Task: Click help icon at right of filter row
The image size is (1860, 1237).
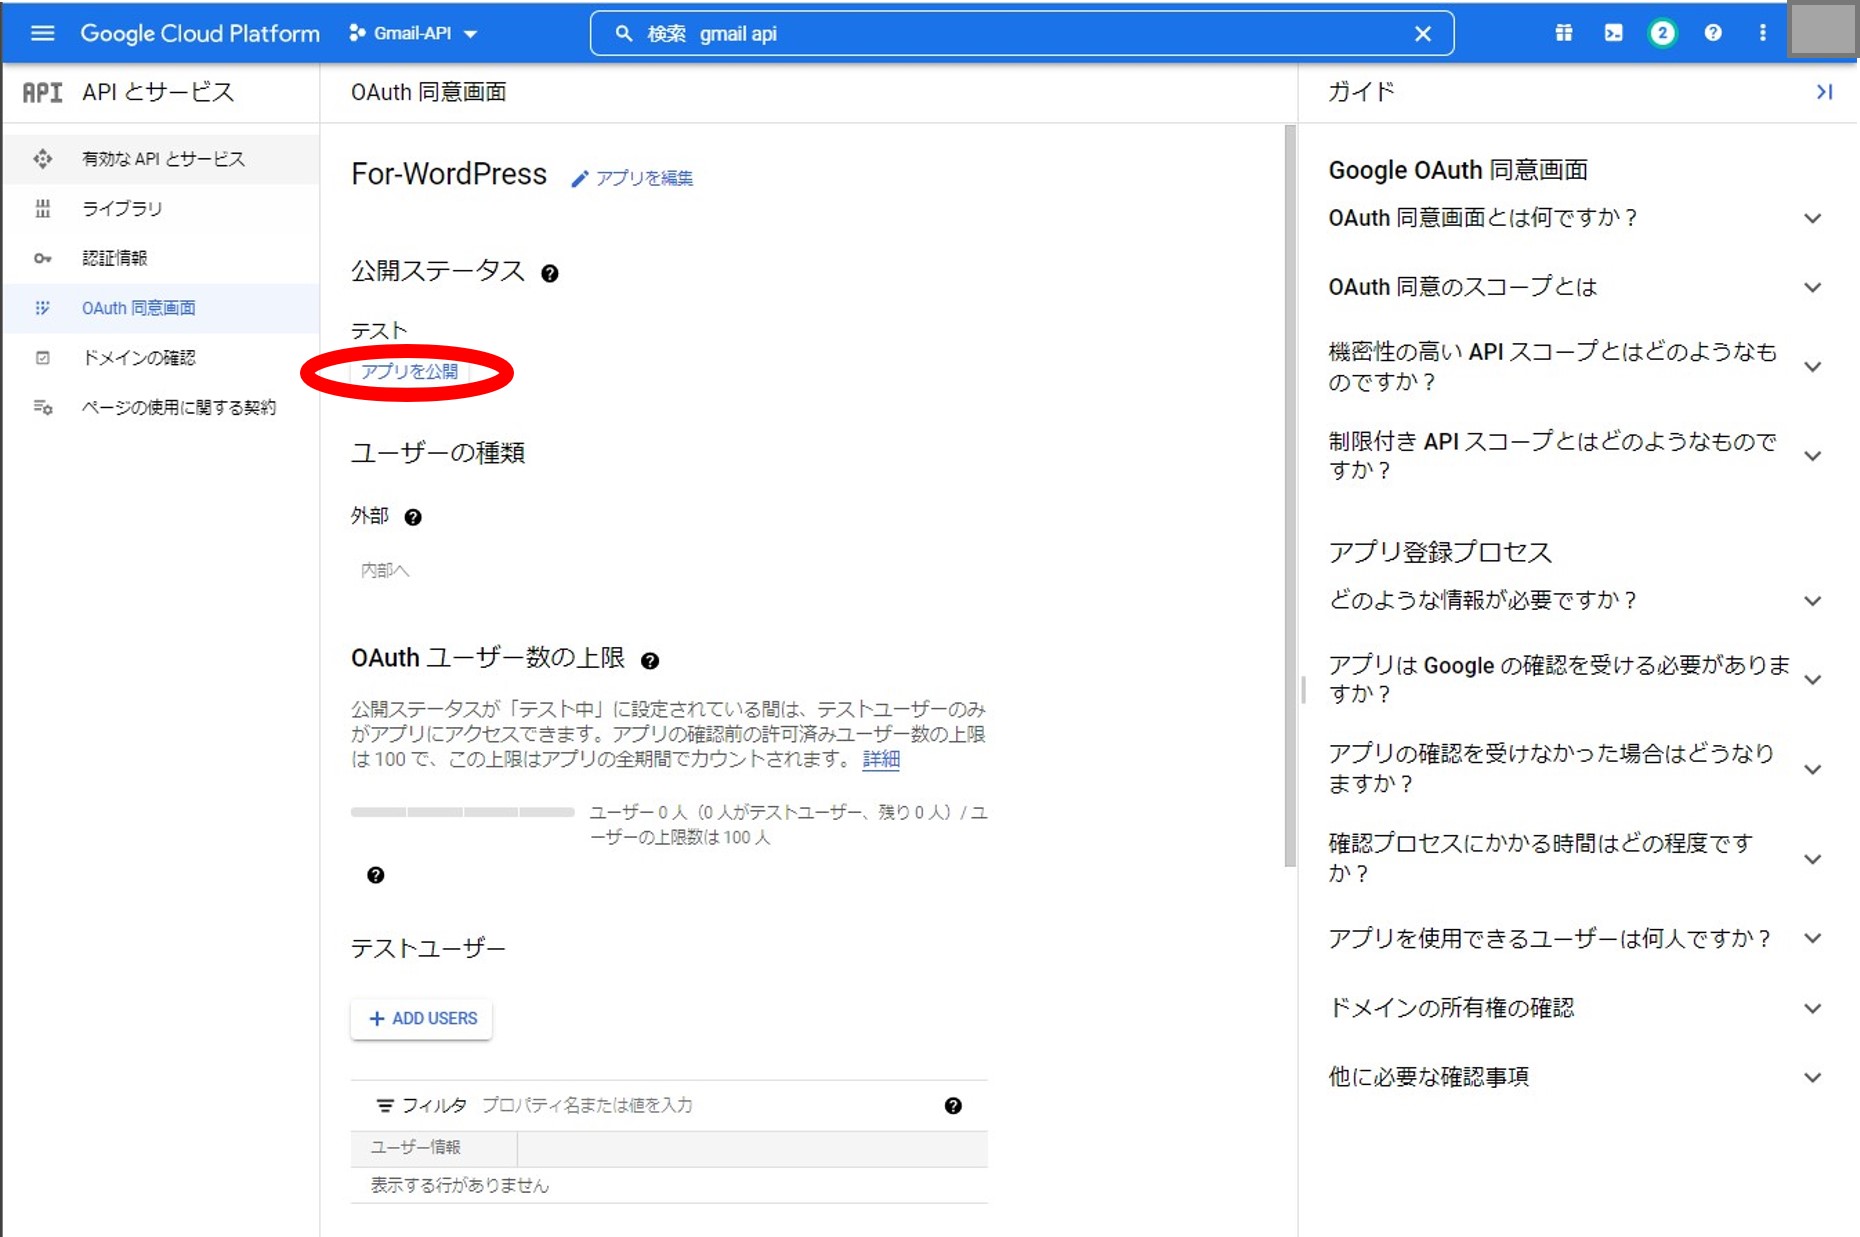Action: [953, 1106]
